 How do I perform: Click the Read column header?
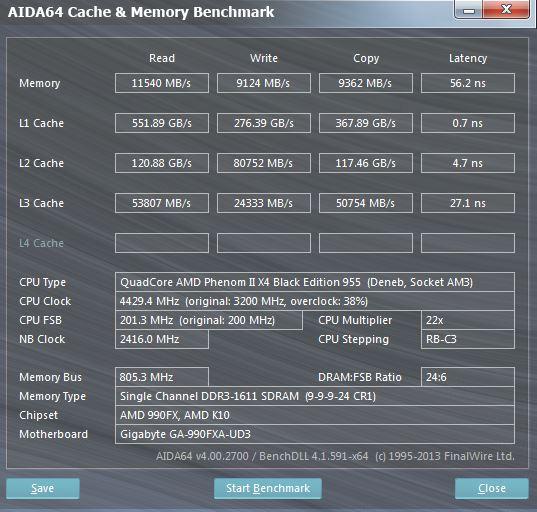pos(162,58)
